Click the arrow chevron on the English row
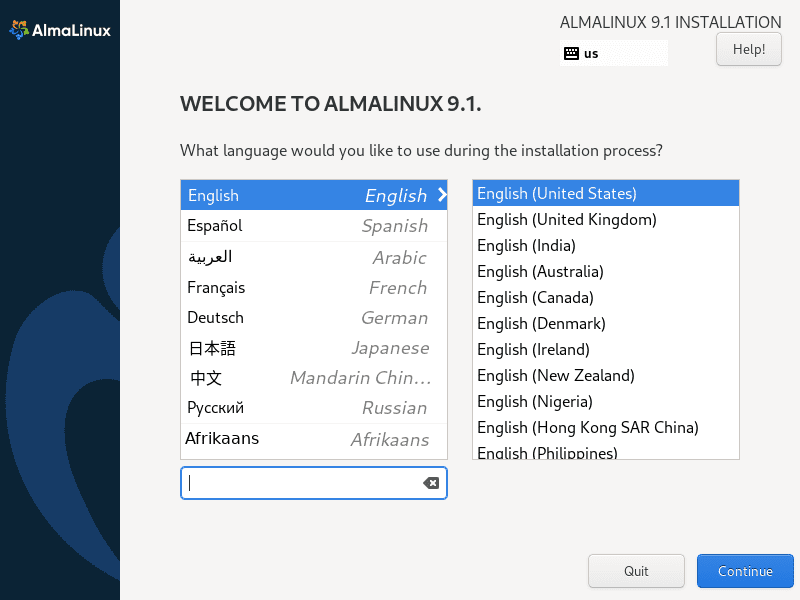Image resolution: width=800 pixels, height=600 pixels. click(x=442, y=195)
